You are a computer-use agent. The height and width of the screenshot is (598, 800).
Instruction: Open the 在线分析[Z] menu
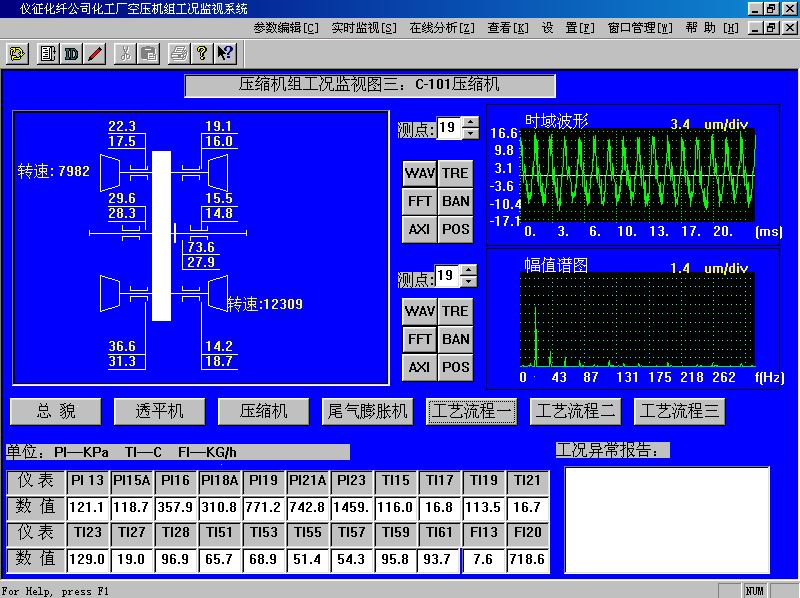point(441,28)
